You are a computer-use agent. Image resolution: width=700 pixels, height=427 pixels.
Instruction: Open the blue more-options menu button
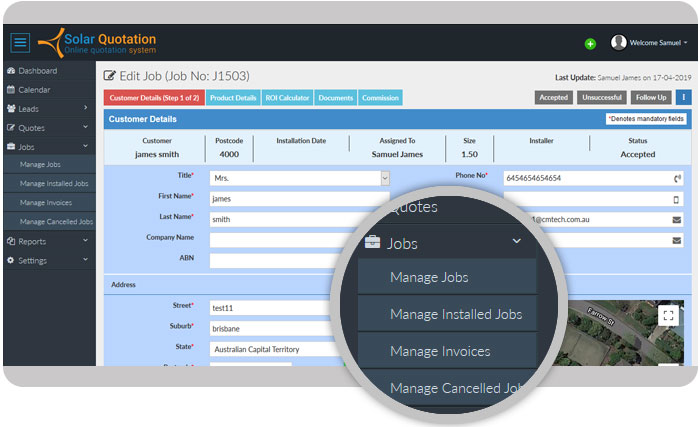pyautogui.click(x=684, y=97)
